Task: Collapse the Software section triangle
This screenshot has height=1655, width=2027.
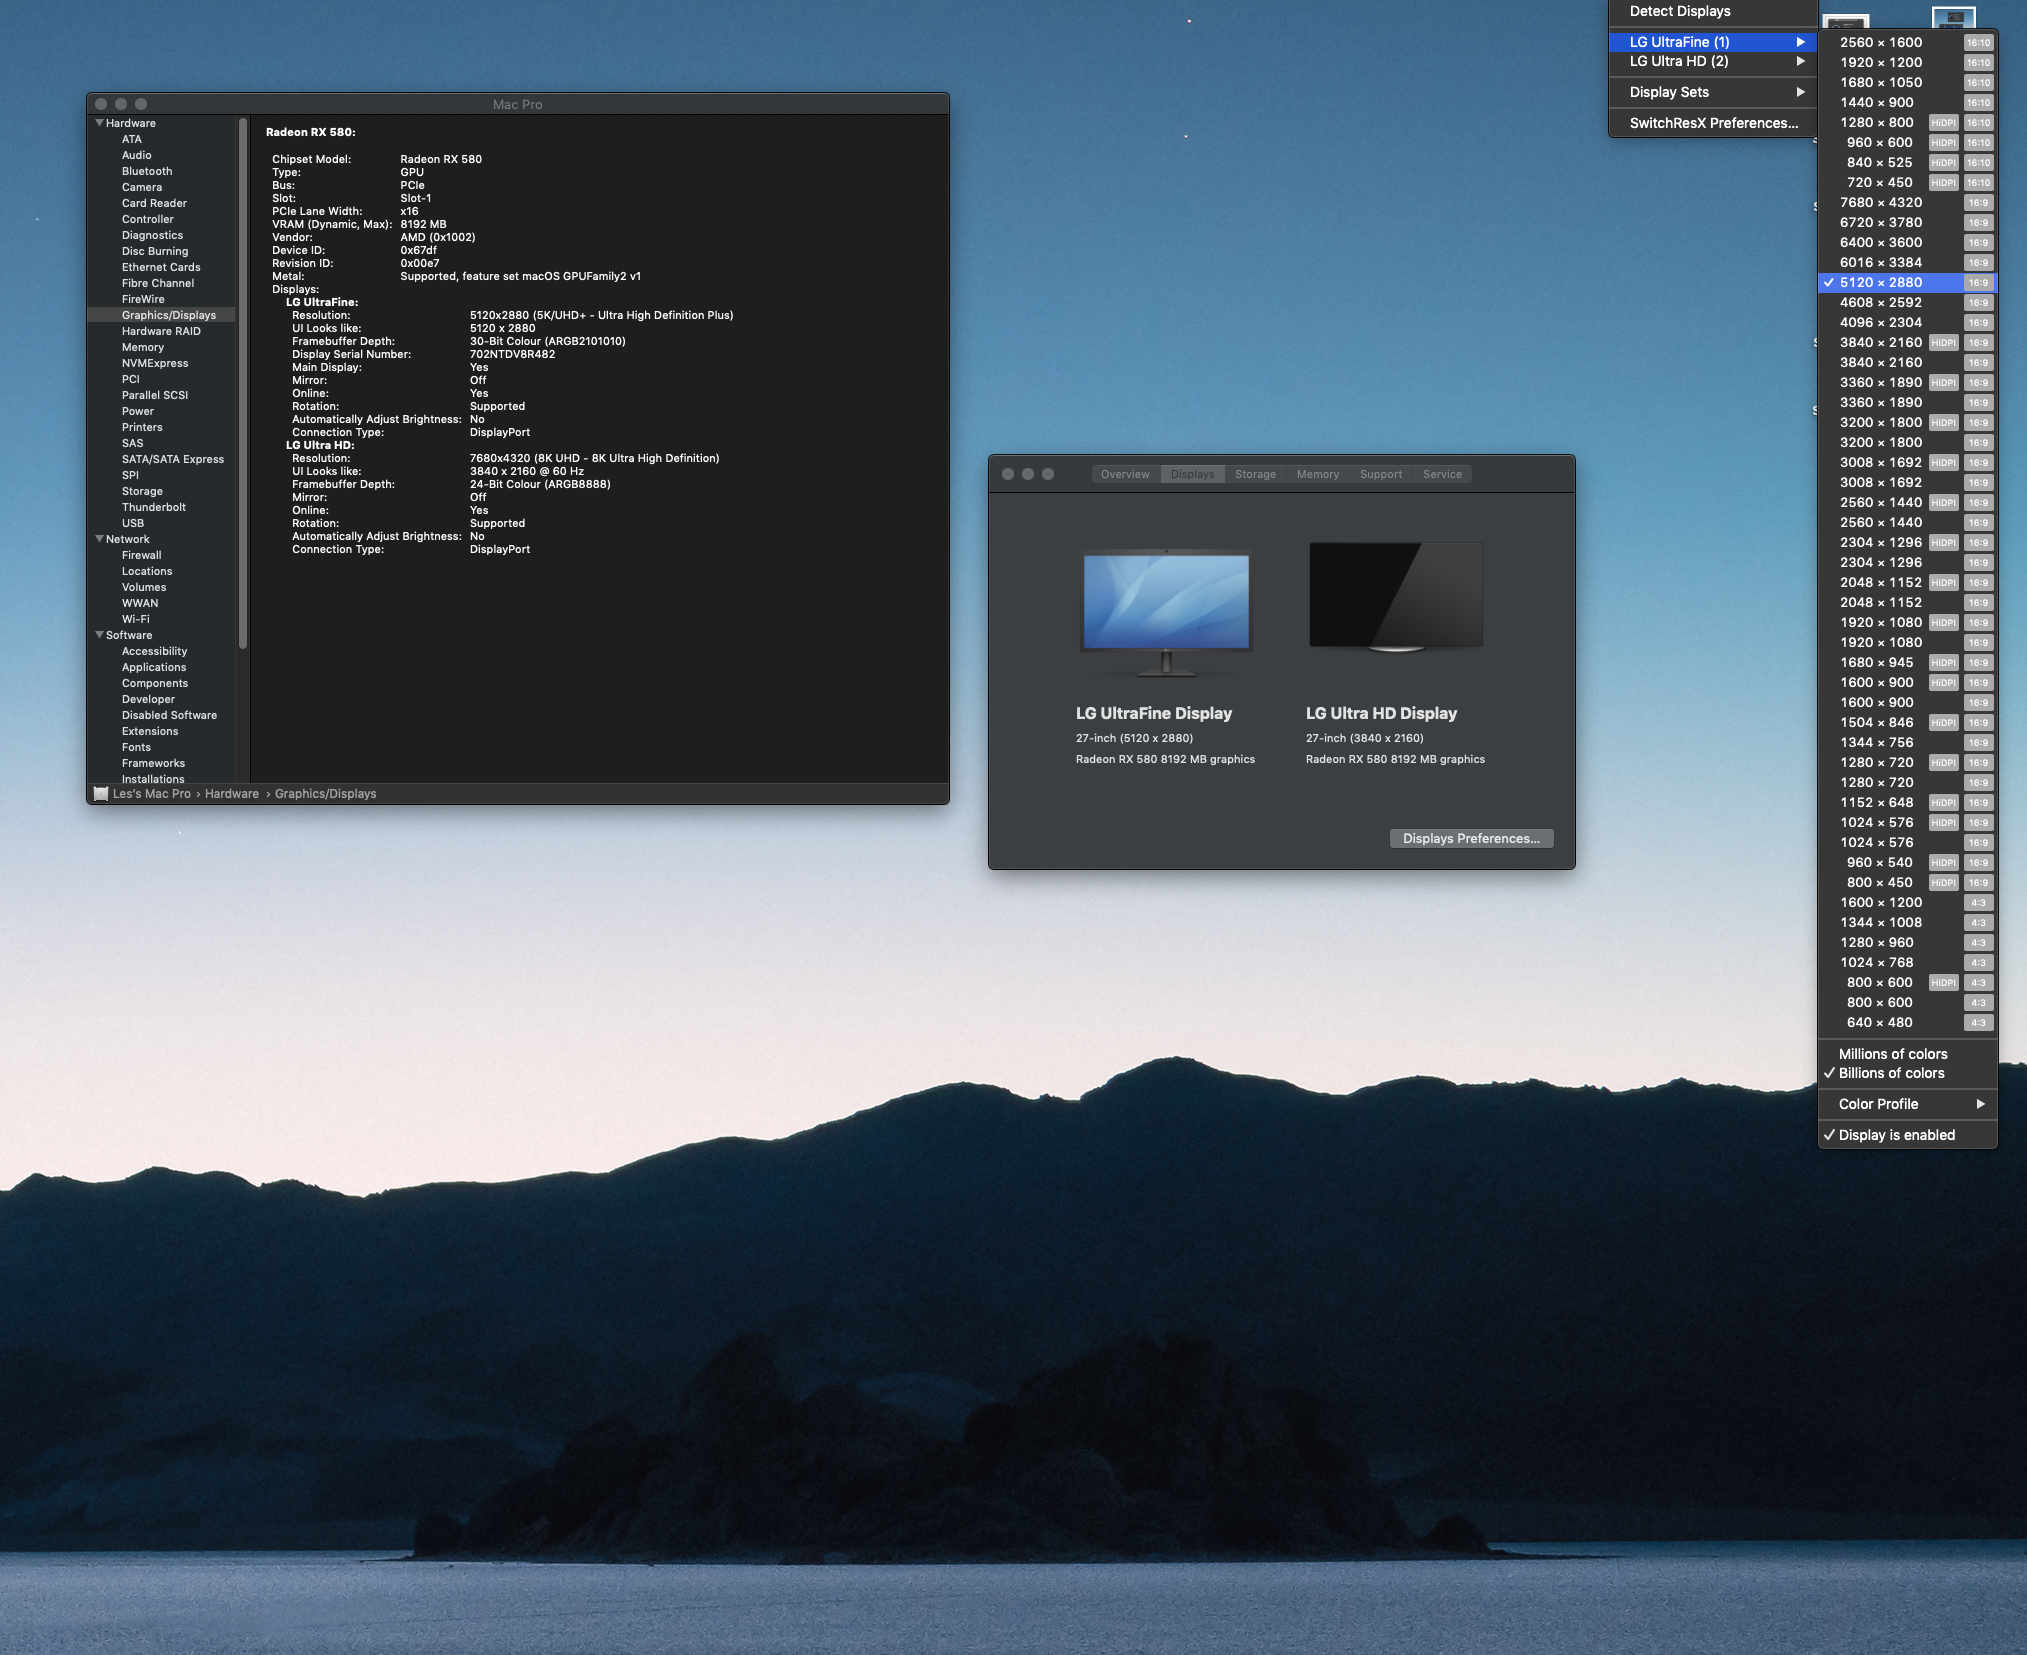Action: (99, 635)
